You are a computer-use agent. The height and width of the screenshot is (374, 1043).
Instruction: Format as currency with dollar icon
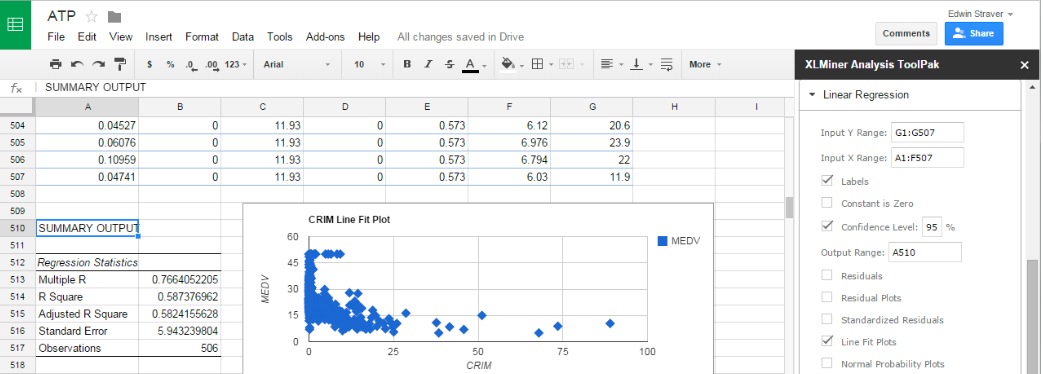[x=150, y=65]
